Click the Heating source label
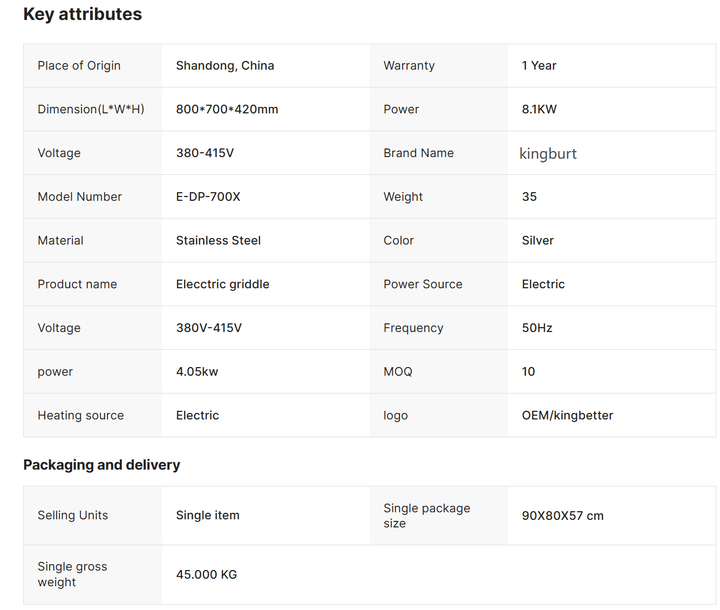The height and width of the screenshot is (610, 720). coord(81,415)
